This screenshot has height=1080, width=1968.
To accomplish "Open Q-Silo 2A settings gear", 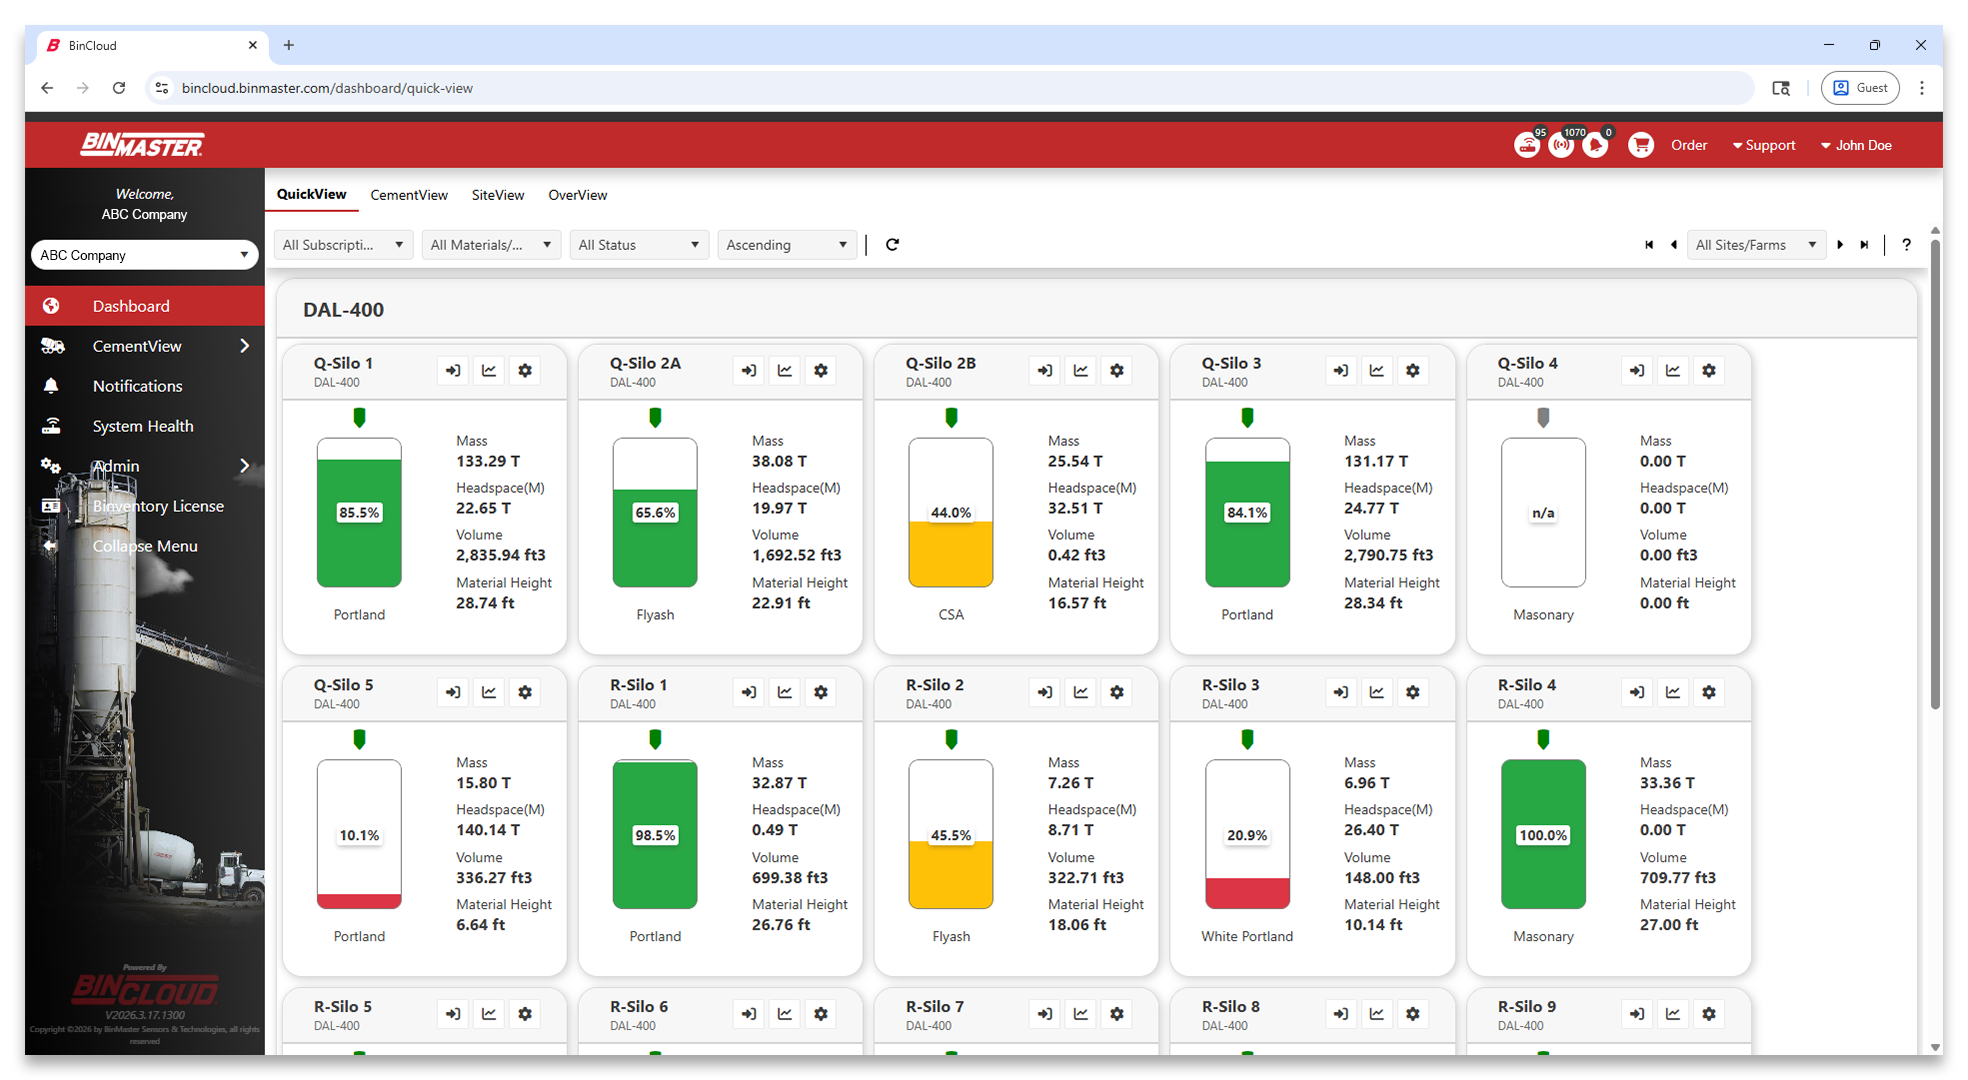I will click(821, 371).
